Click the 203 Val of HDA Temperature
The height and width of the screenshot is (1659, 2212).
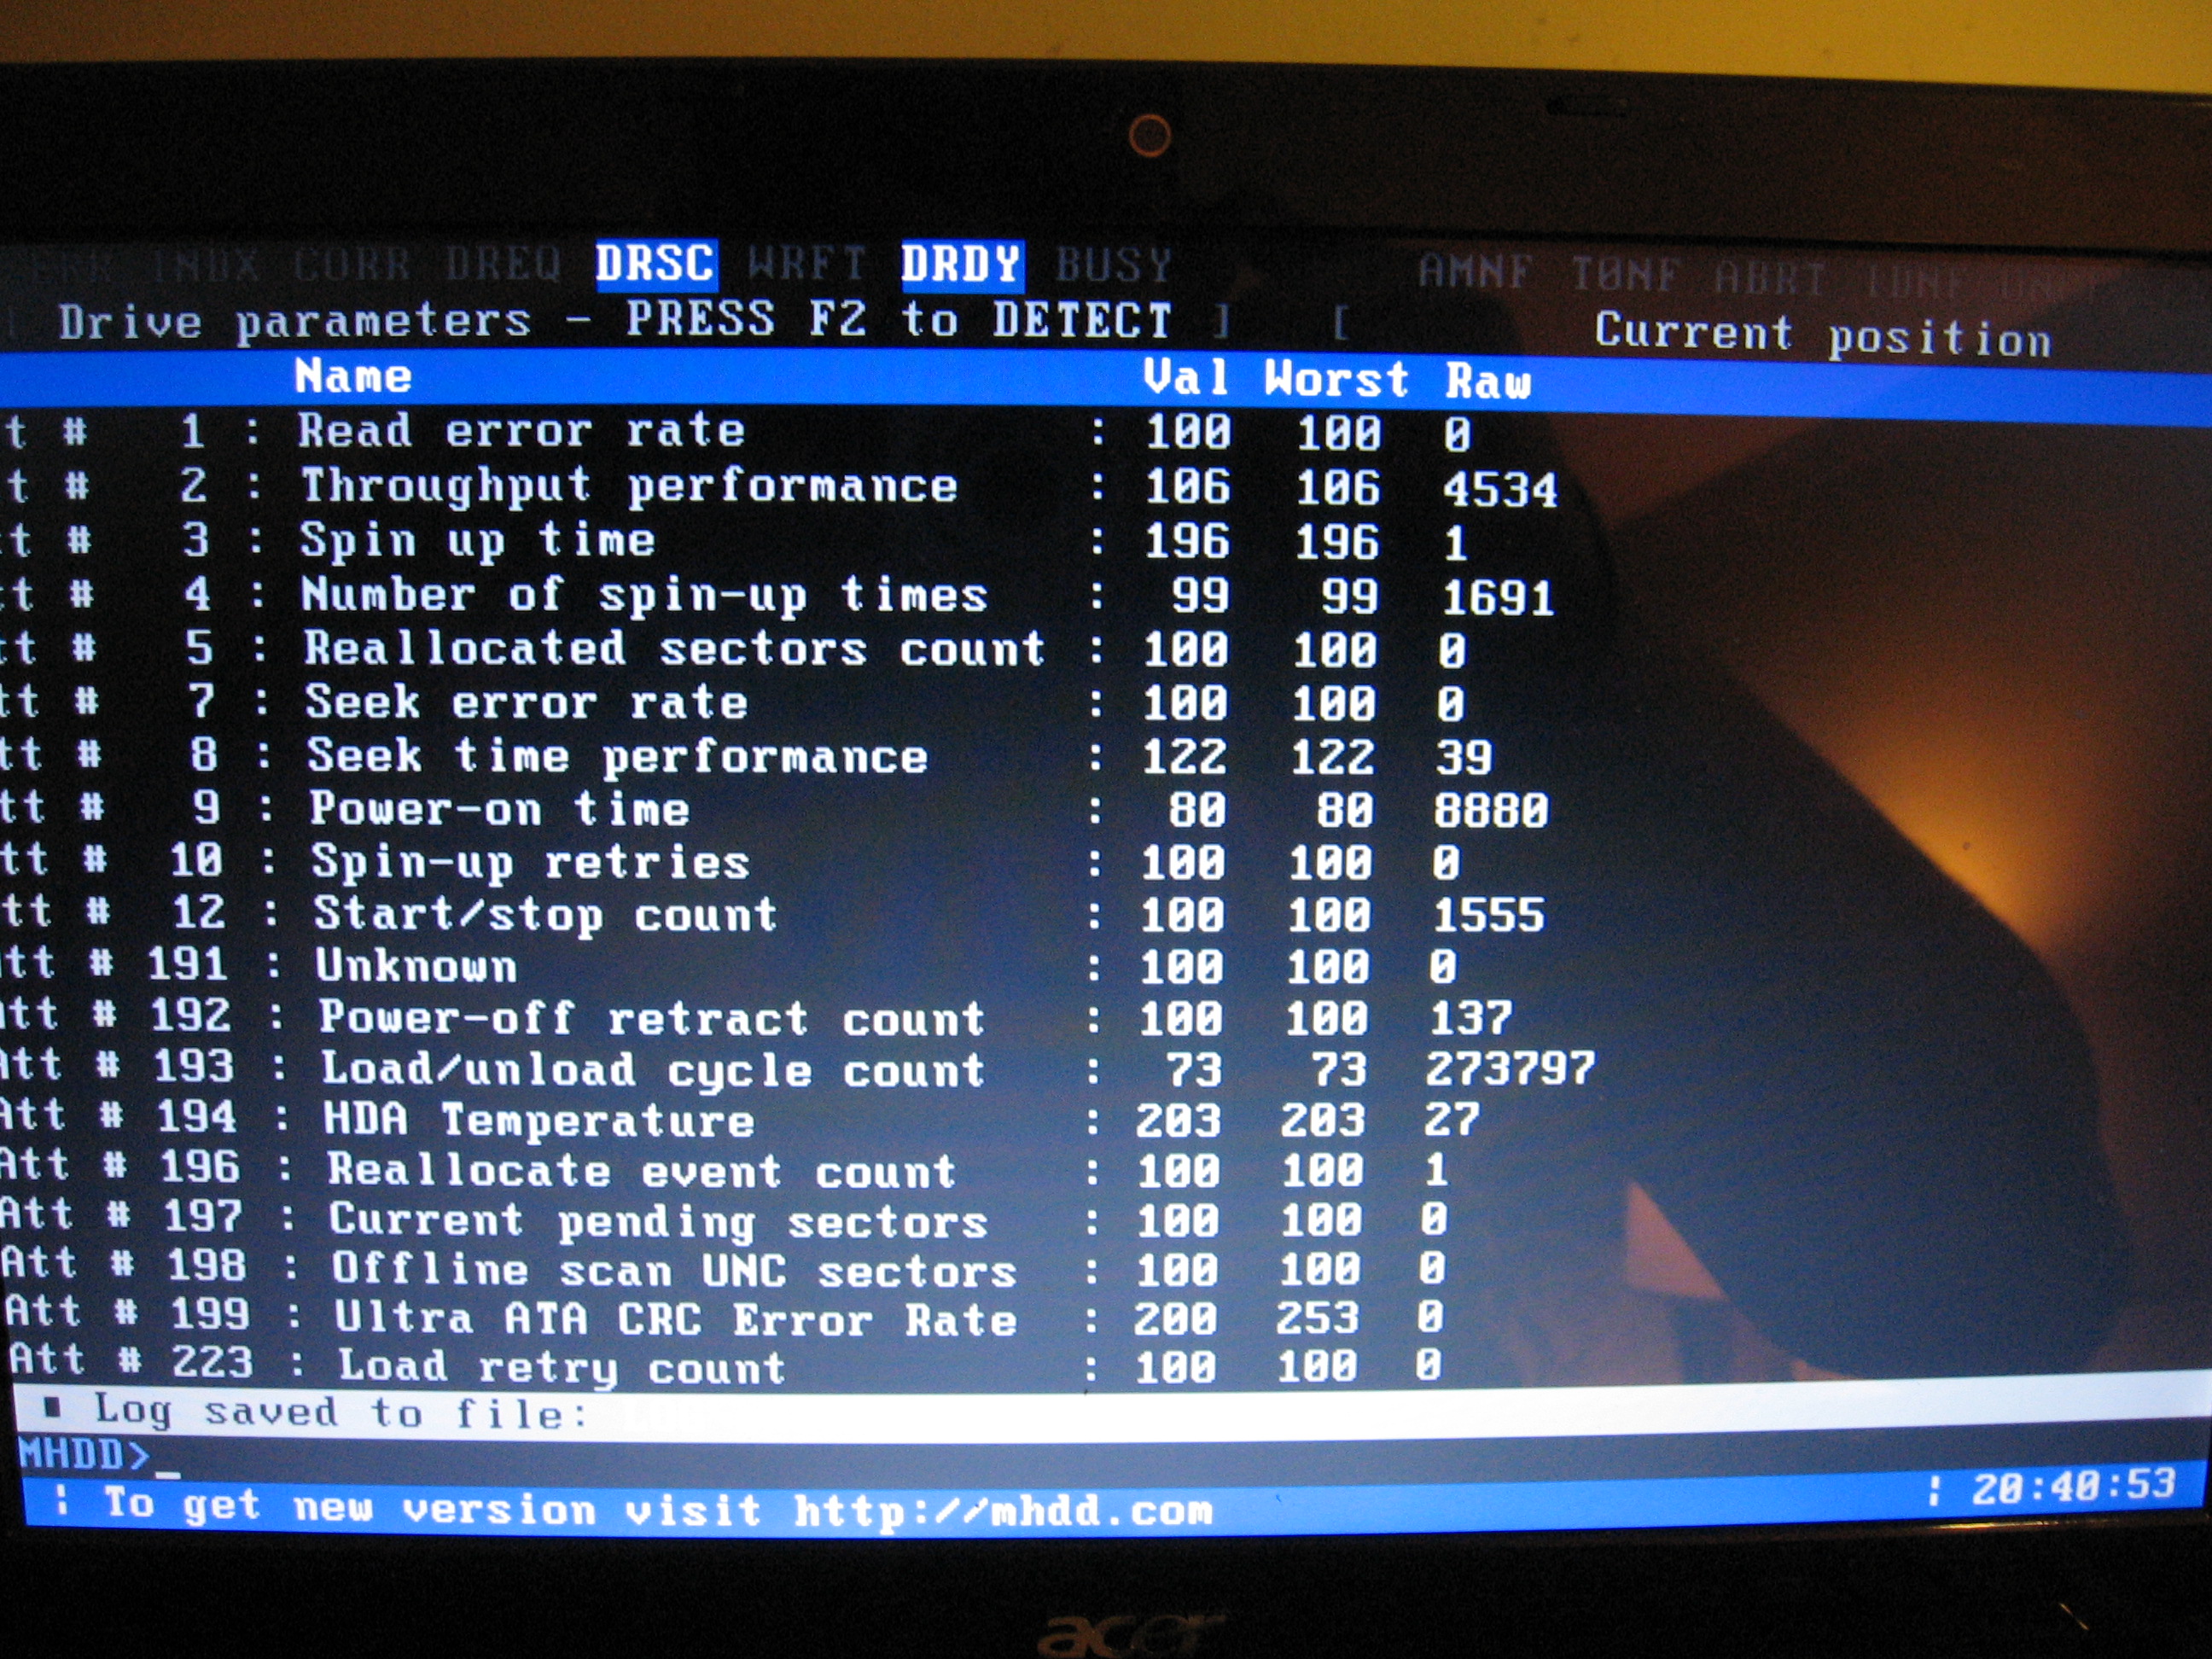click(x=1178, y=1120)
